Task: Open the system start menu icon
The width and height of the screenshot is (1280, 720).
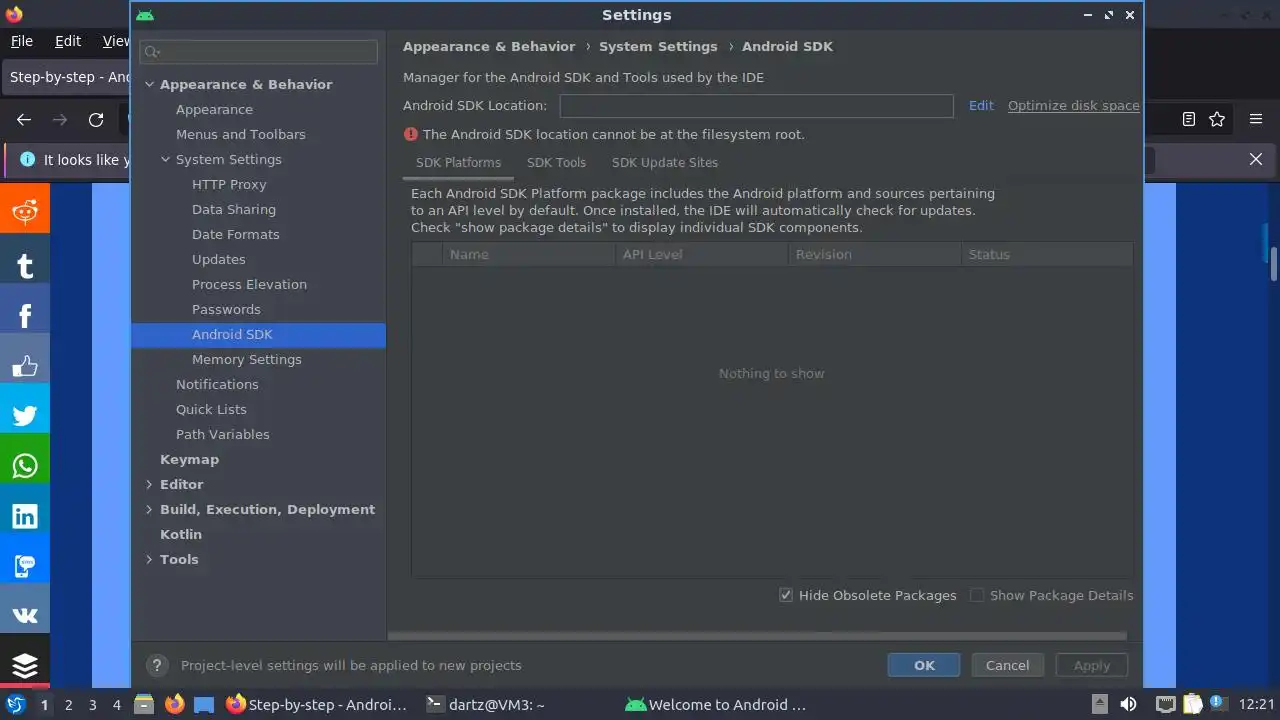Action: pyautogui.click(x=15, y=704)
